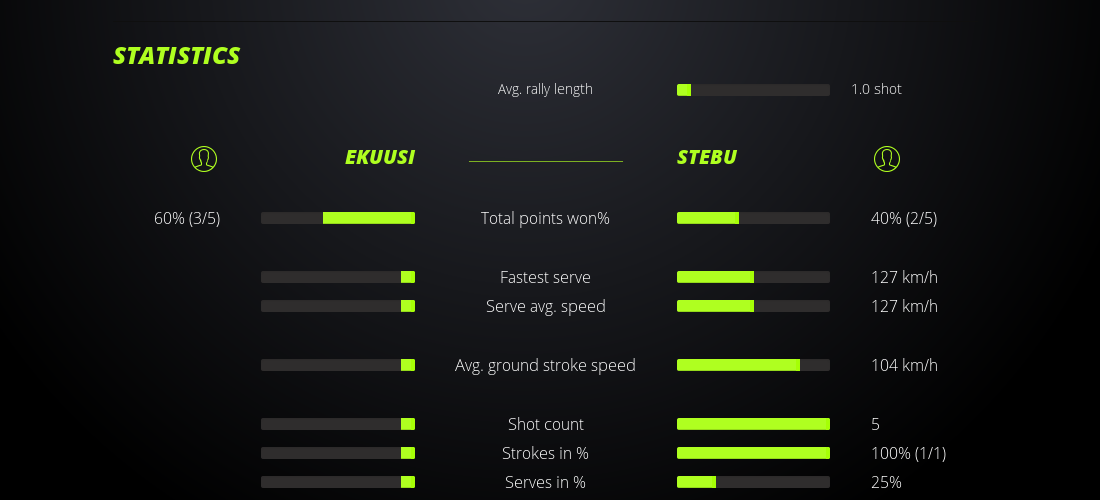The image size is (1100, 500).
Task: Click the 60% (3/5) value
Action: [187, 218]
